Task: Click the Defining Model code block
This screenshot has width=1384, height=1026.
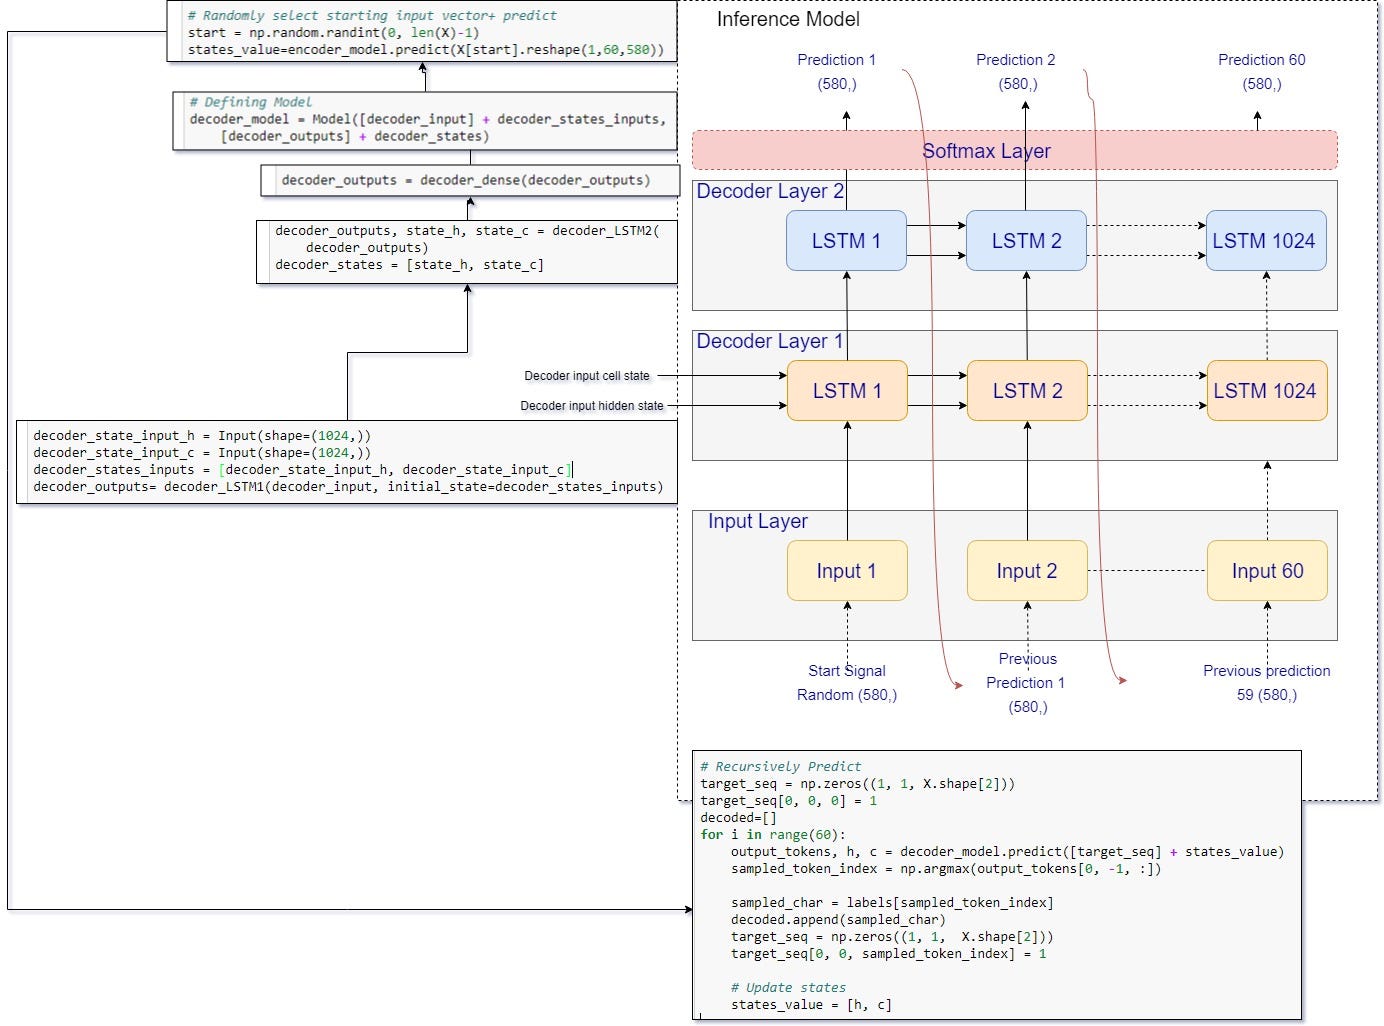Action: pos(425,118)
